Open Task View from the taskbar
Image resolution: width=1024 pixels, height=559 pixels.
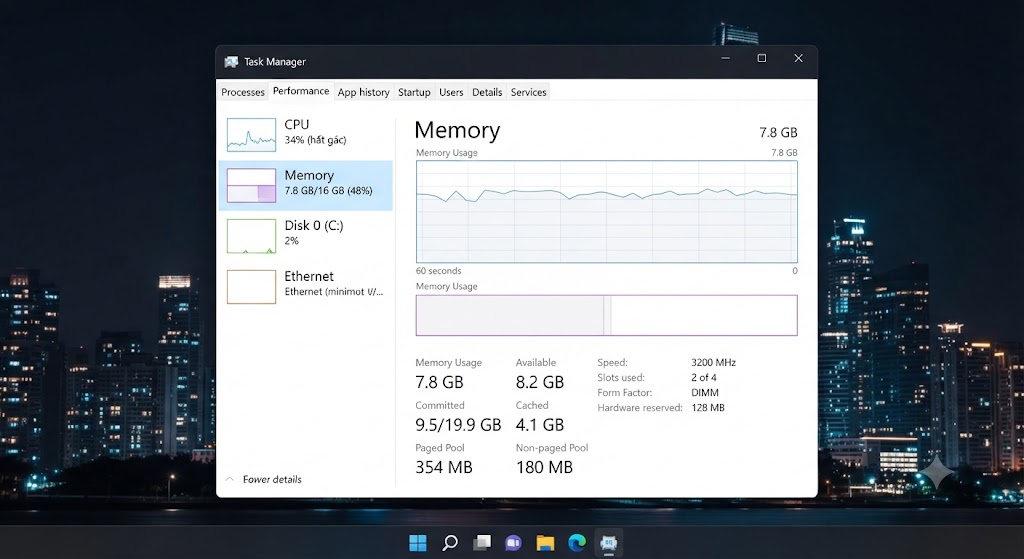click(x=482, y=542)
